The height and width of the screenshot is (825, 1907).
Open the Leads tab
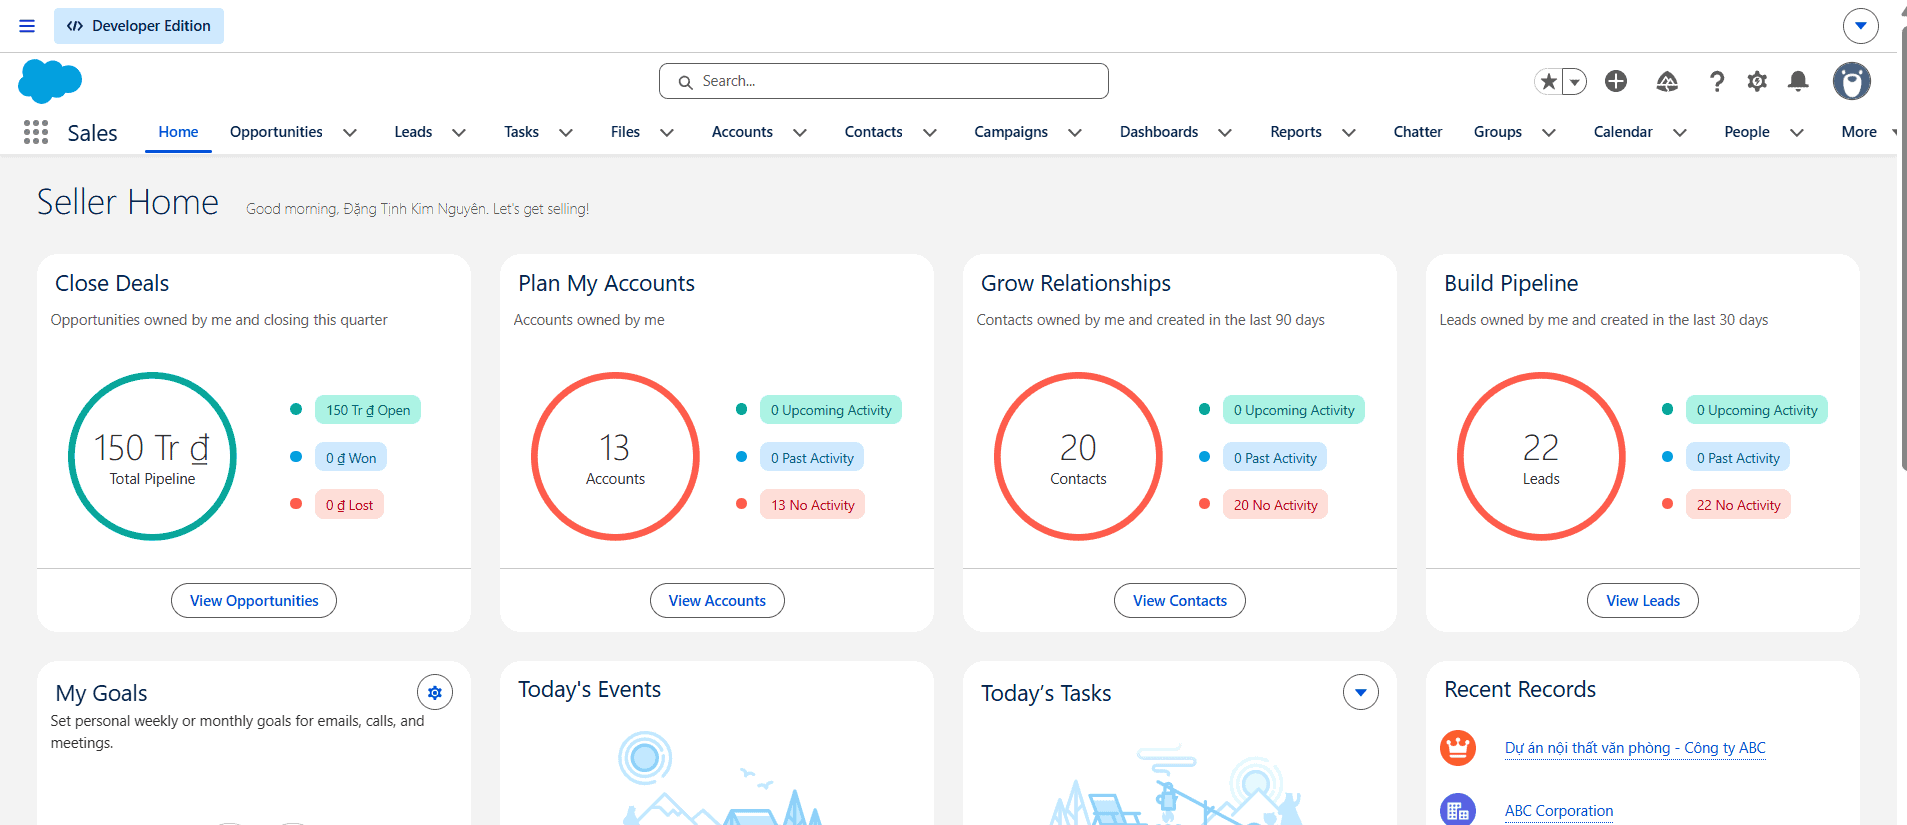pyautogui.click(x=413, y=132)
